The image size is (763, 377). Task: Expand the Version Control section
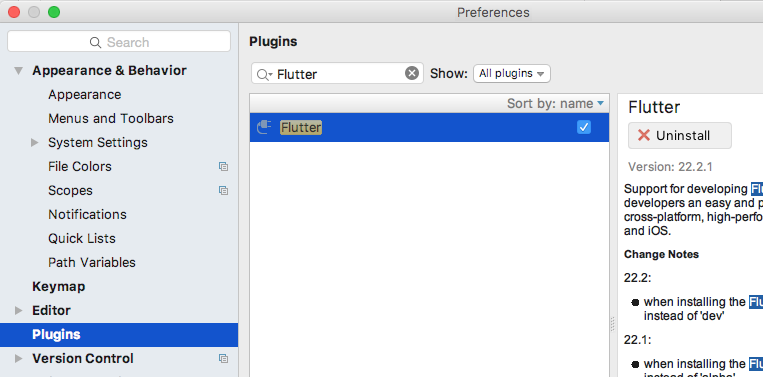[x=18, y=359]
